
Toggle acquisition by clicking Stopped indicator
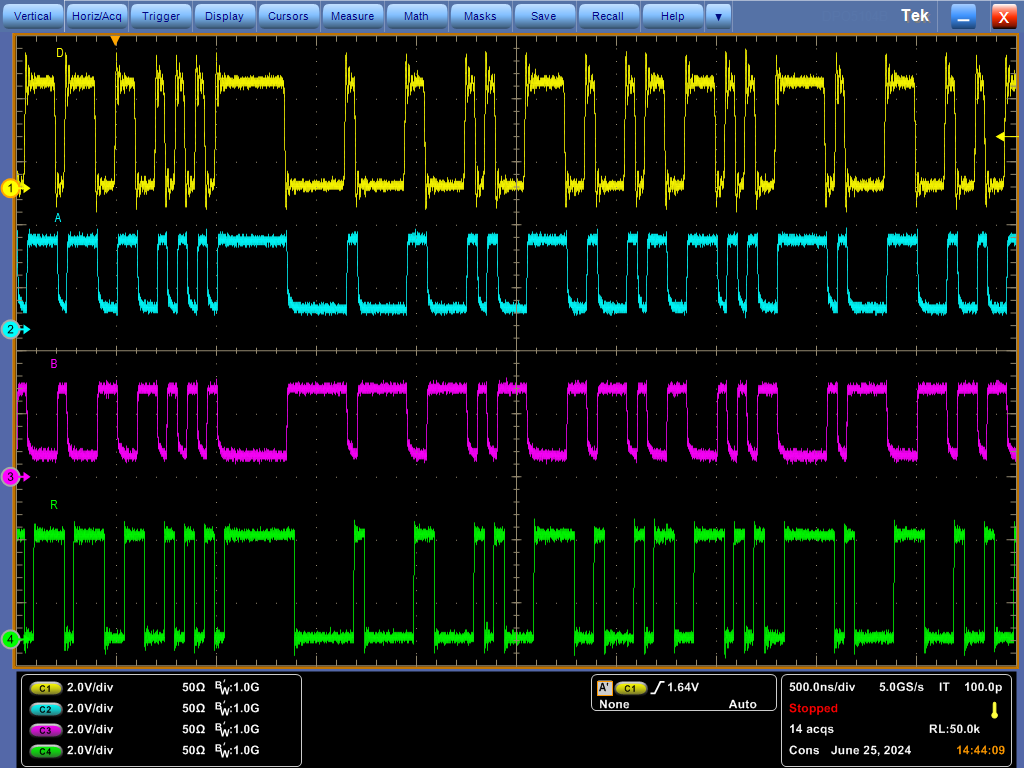point(813,708)
